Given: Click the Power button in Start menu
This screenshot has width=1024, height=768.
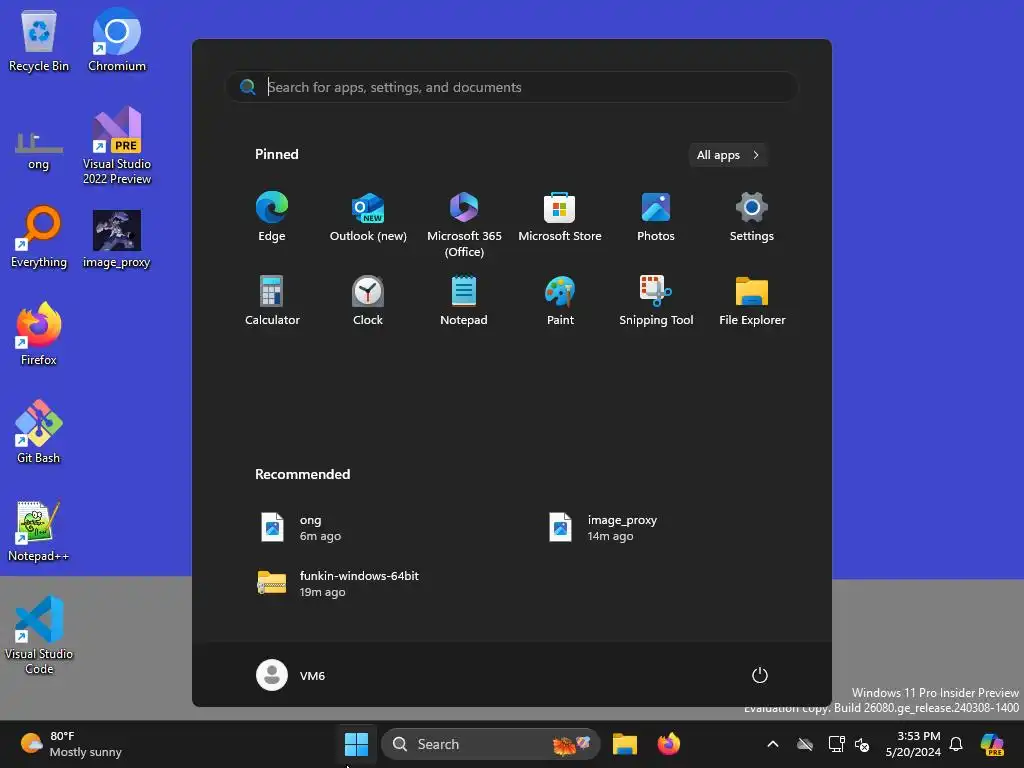Looking at the screenshot, I should click(x=760, y=675).
